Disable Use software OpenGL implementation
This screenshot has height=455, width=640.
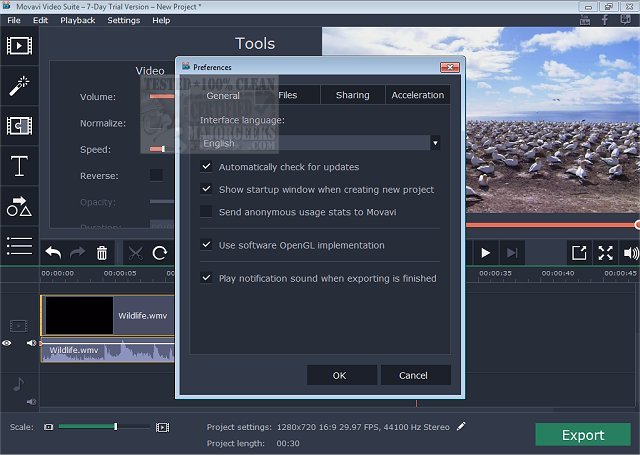(206, 245)
